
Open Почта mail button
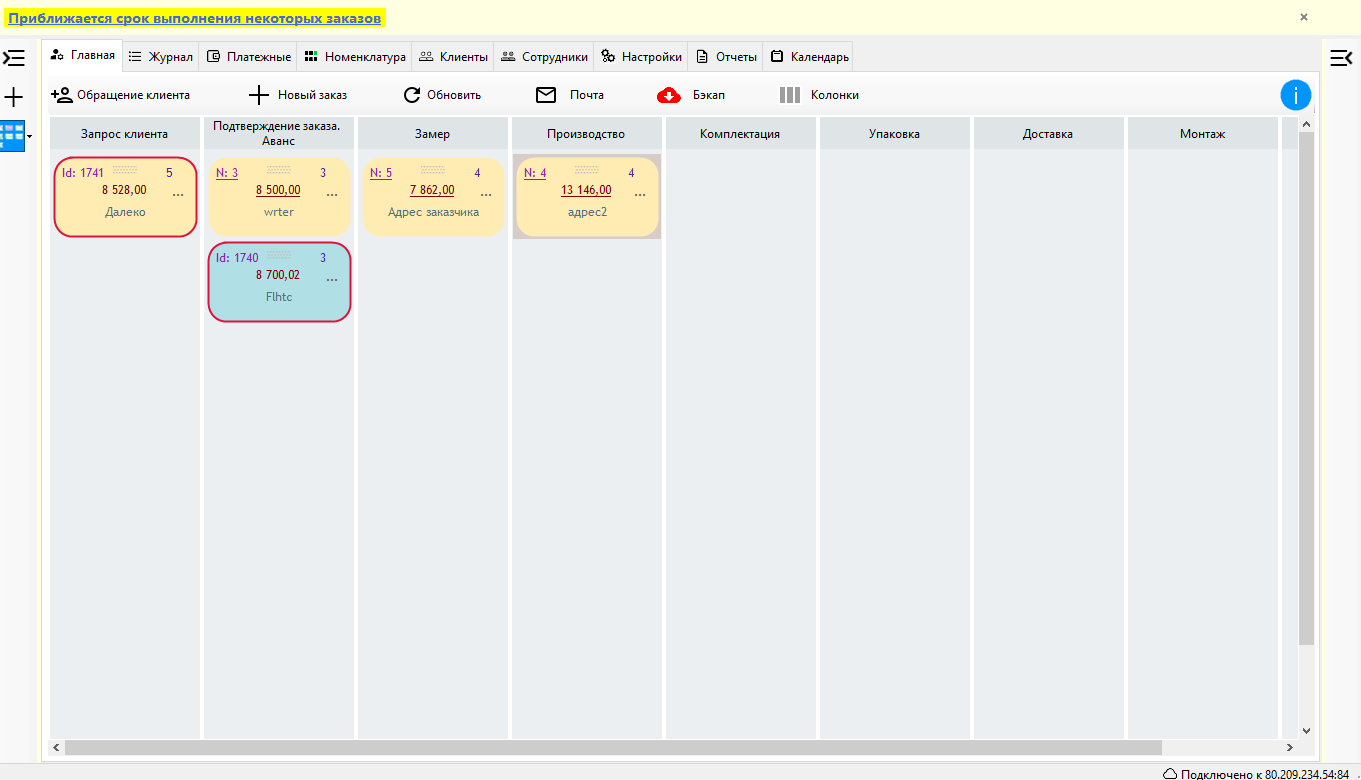tap(570, 95)
